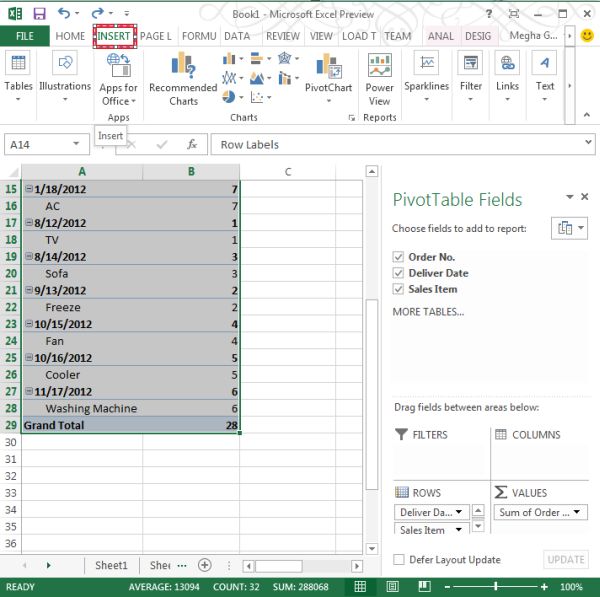Insert a radar or stock chart
Viewport: 600px width, 597px height.
point(285,59)
